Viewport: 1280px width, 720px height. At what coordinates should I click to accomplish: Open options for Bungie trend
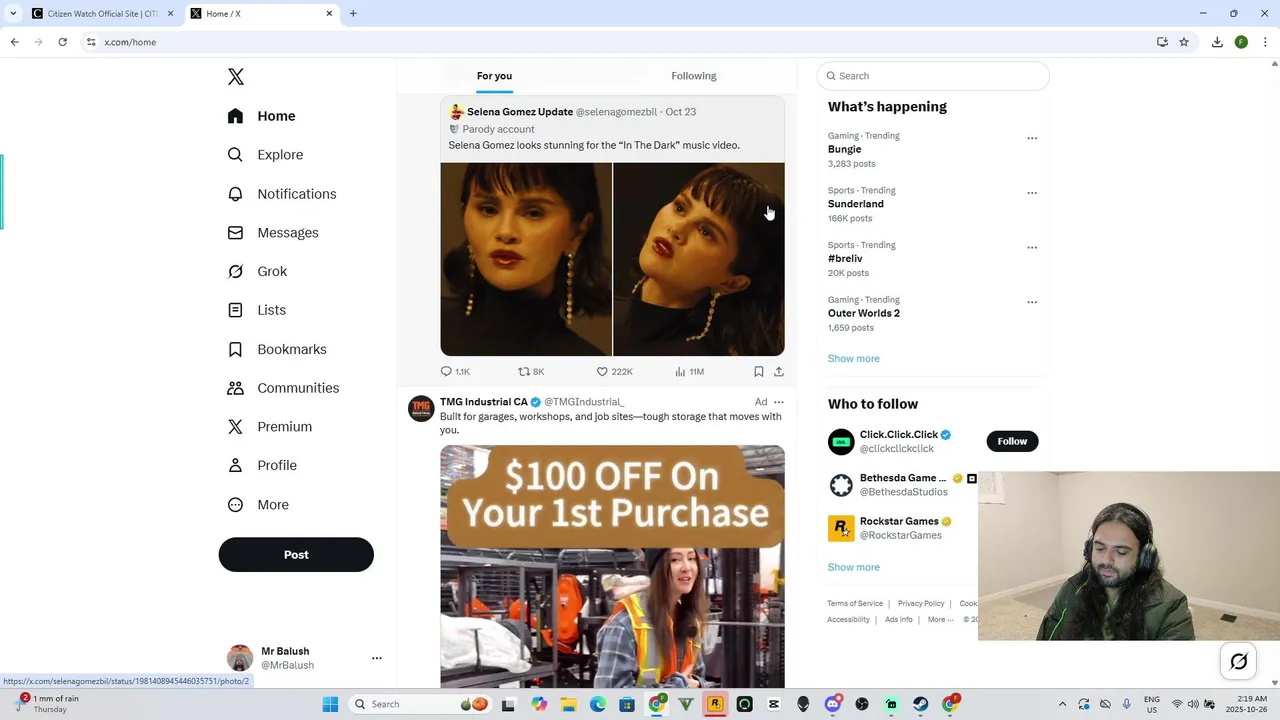(1032, 138)
